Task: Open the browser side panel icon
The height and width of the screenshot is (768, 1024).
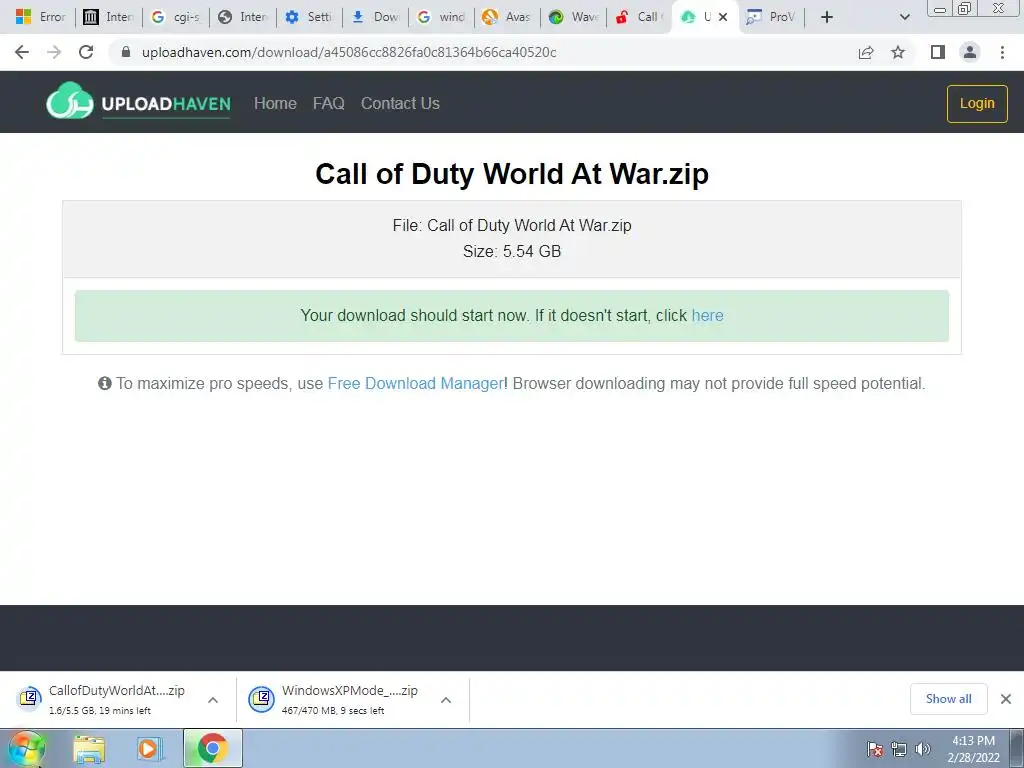Action: click(x=938, y=52)
